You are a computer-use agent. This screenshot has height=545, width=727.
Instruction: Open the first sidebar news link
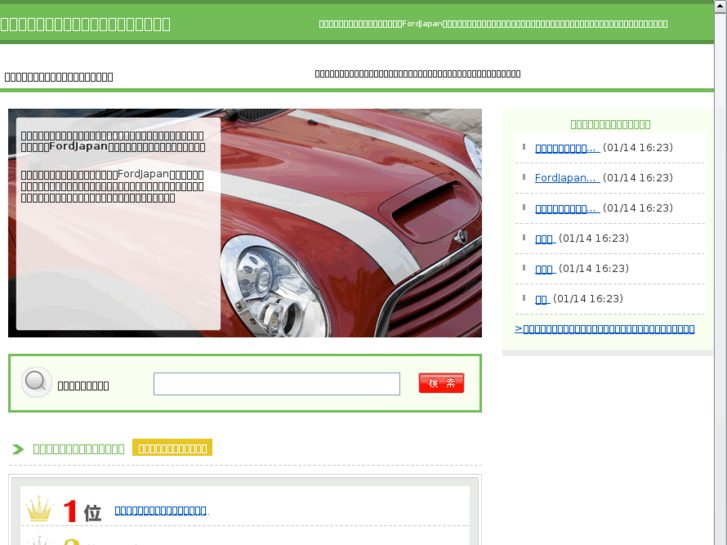coord(566,148)
